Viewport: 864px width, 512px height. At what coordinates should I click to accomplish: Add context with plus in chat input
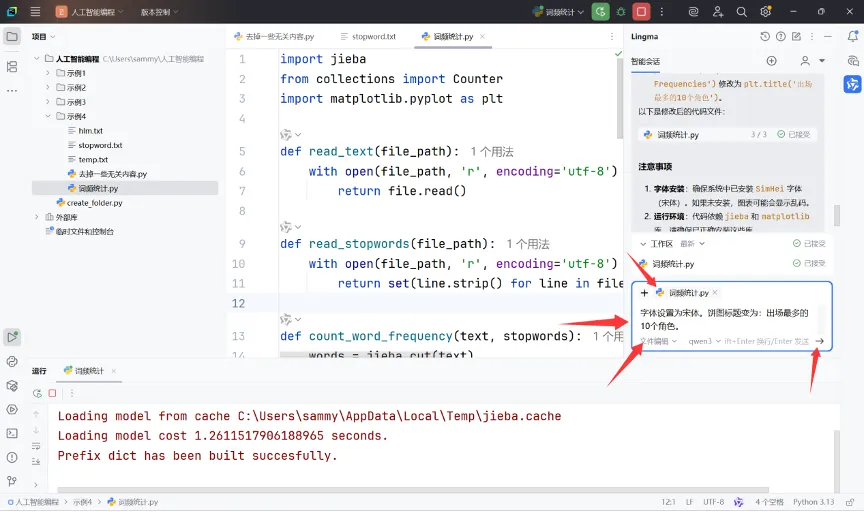point(644,293)
